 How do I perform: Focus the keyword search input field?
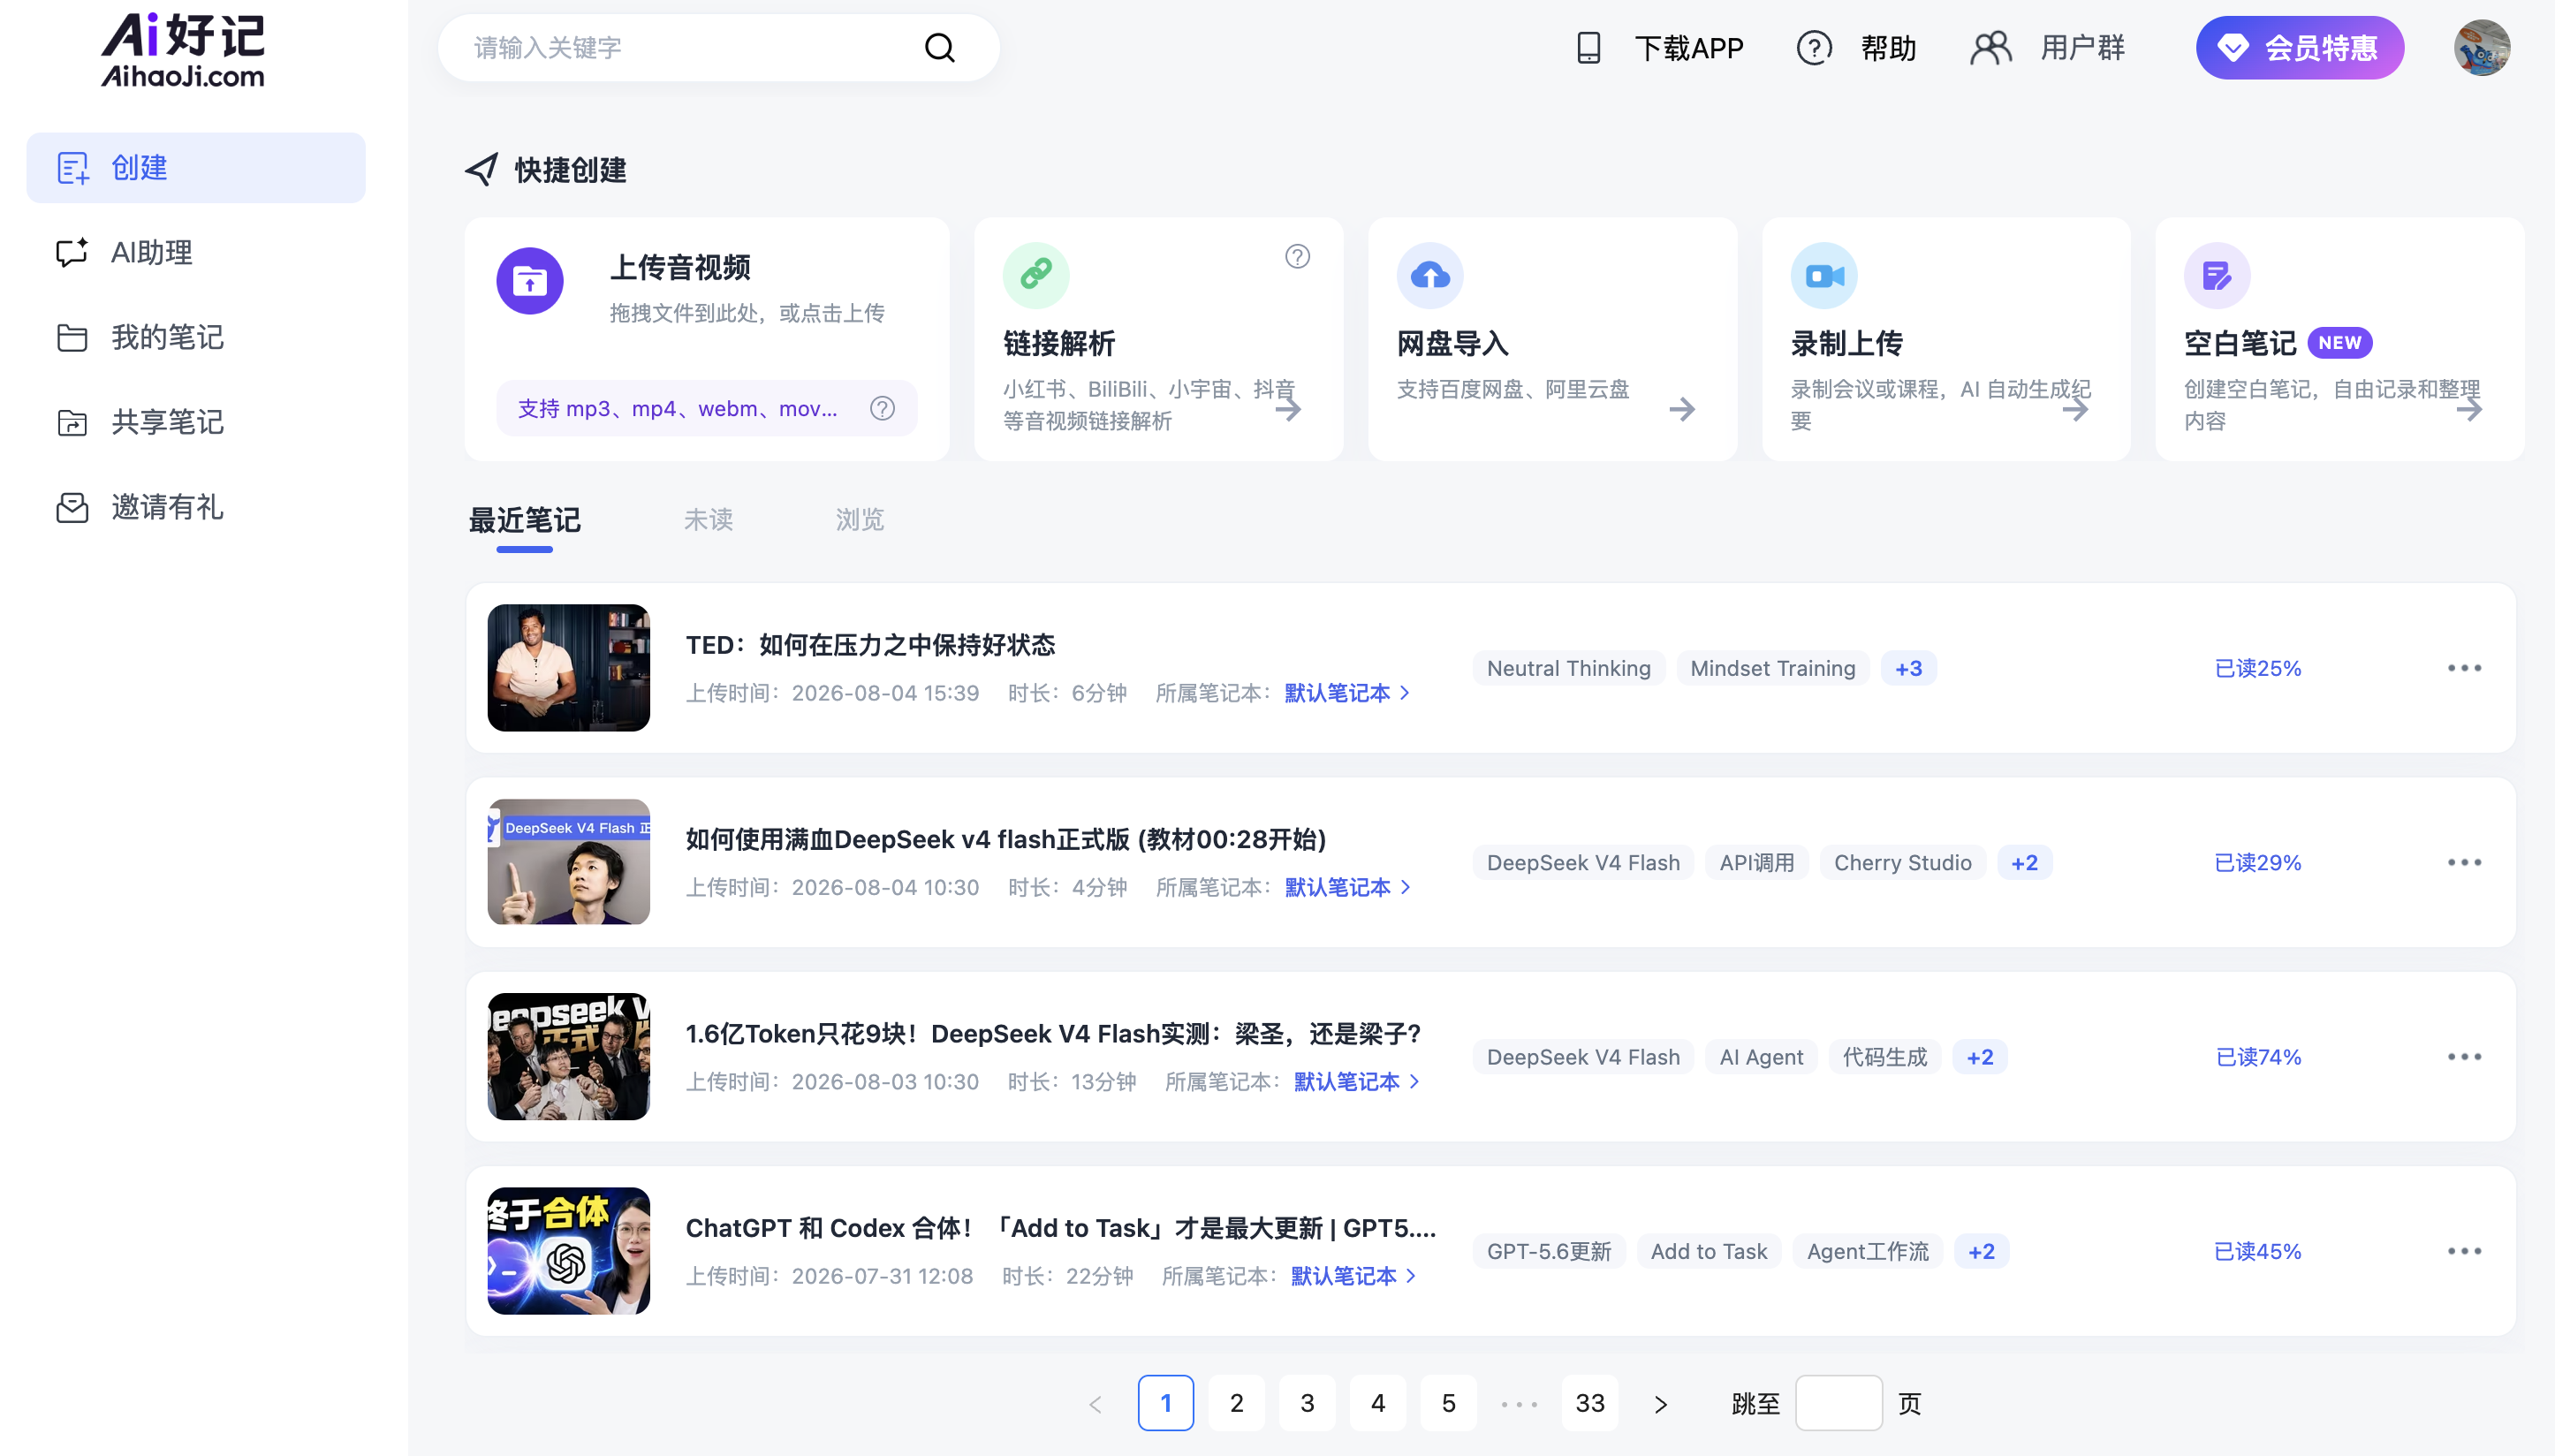[690, 48]
